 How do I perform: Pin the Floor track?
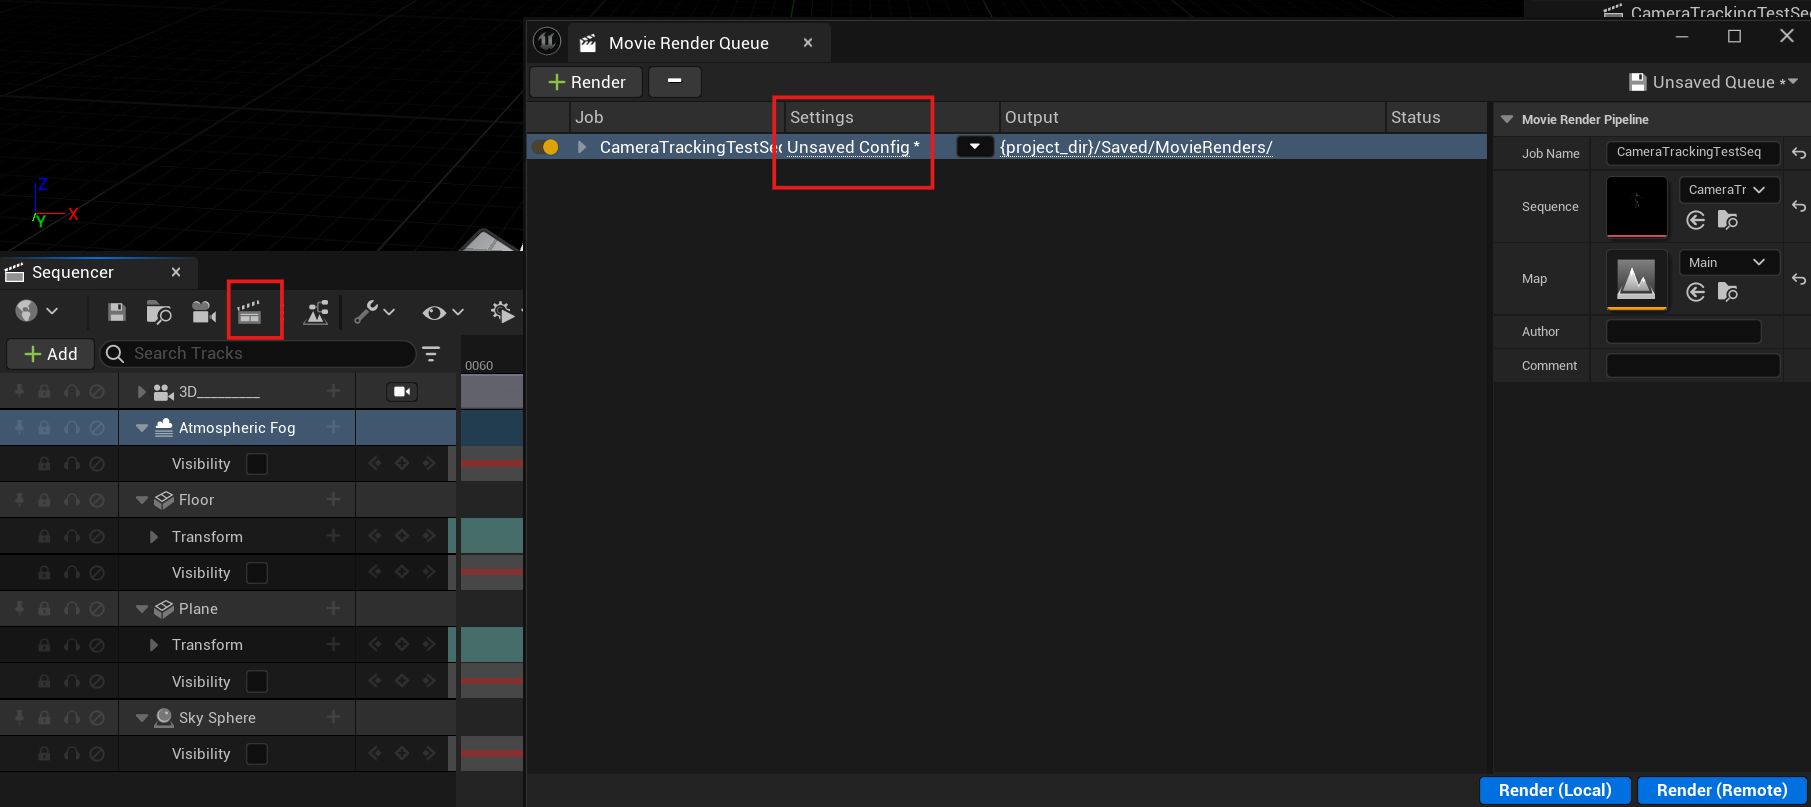click(19, 500)
